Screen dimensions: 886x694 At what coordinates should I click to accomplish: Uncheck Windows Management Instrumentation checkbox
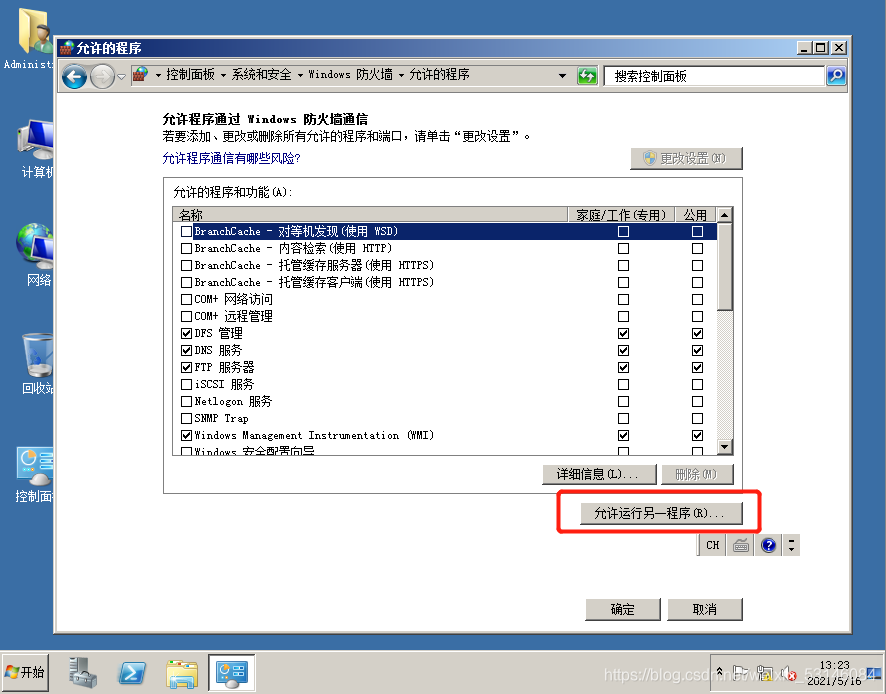186,435
